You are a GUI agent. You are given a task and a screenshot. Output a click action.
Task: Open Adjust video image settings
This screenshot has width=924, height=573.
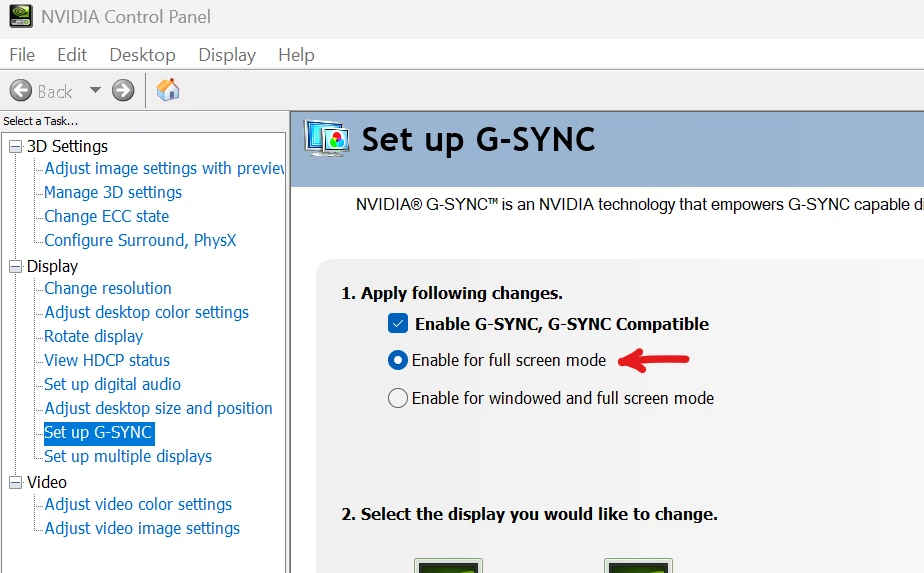[142, 528]
